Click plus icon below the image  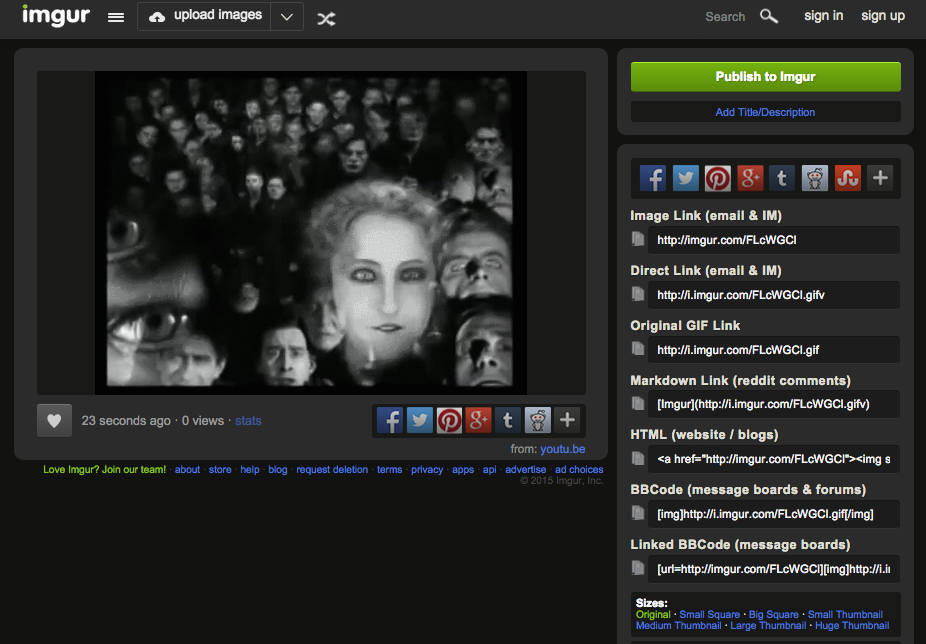tap(567, 420)
